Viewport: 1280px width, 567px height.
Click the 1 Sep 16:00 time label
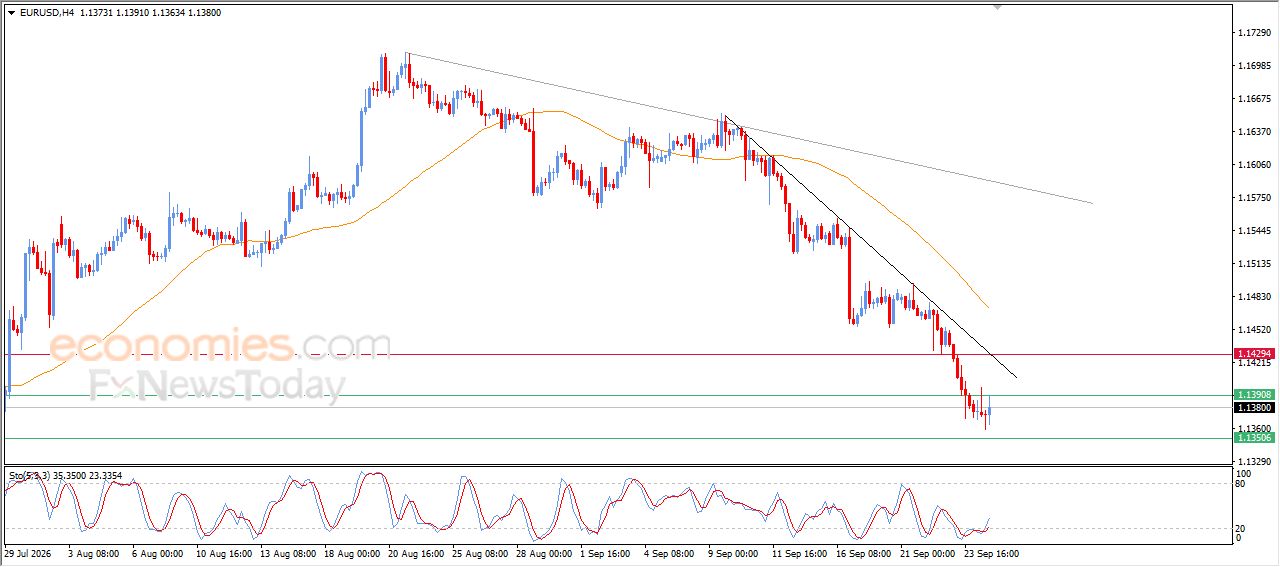[x=606, y=553]
